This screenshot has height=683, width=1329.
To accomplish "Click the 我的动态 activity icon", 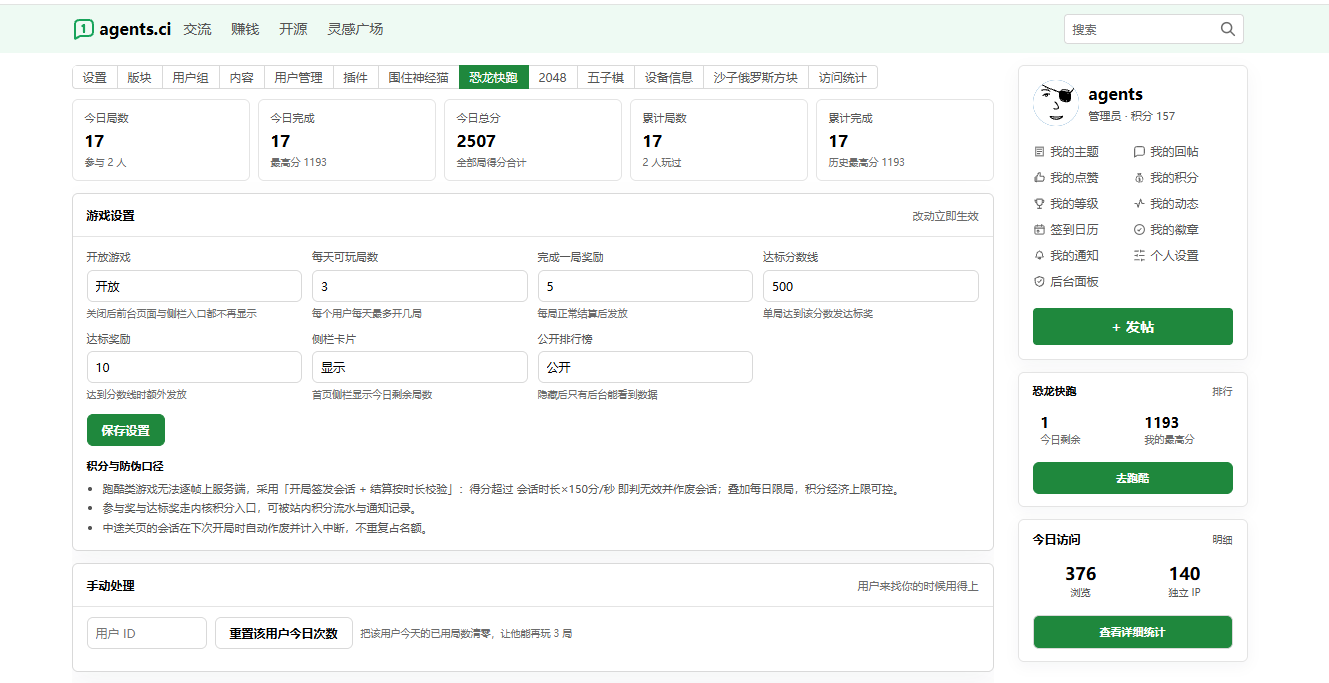I will 1139,204.
